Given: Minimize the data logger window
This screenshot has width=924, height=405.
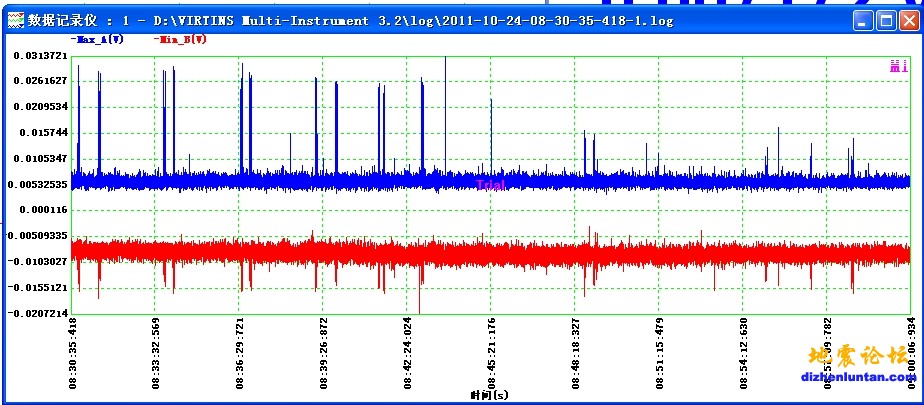Looking at the screenshot, I should [862, 19].
